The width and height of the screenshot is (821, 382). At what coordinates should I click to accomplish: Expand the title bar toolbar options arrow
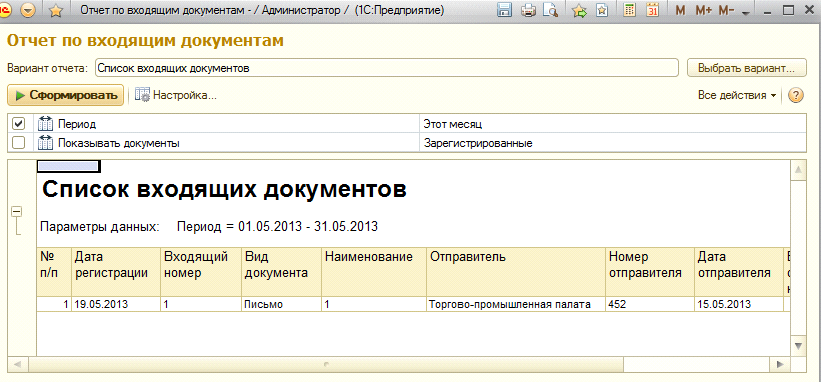[747, 13]
